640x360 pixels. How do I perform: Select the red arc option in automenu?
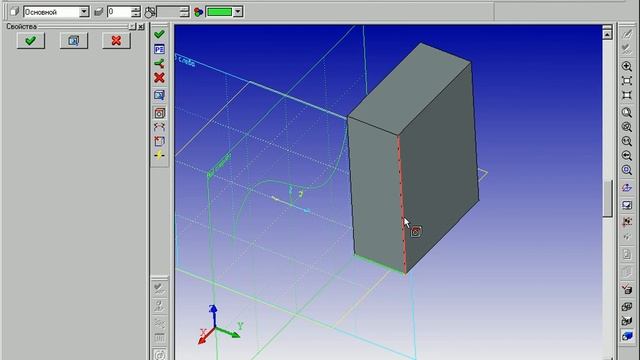pos(160,127)
